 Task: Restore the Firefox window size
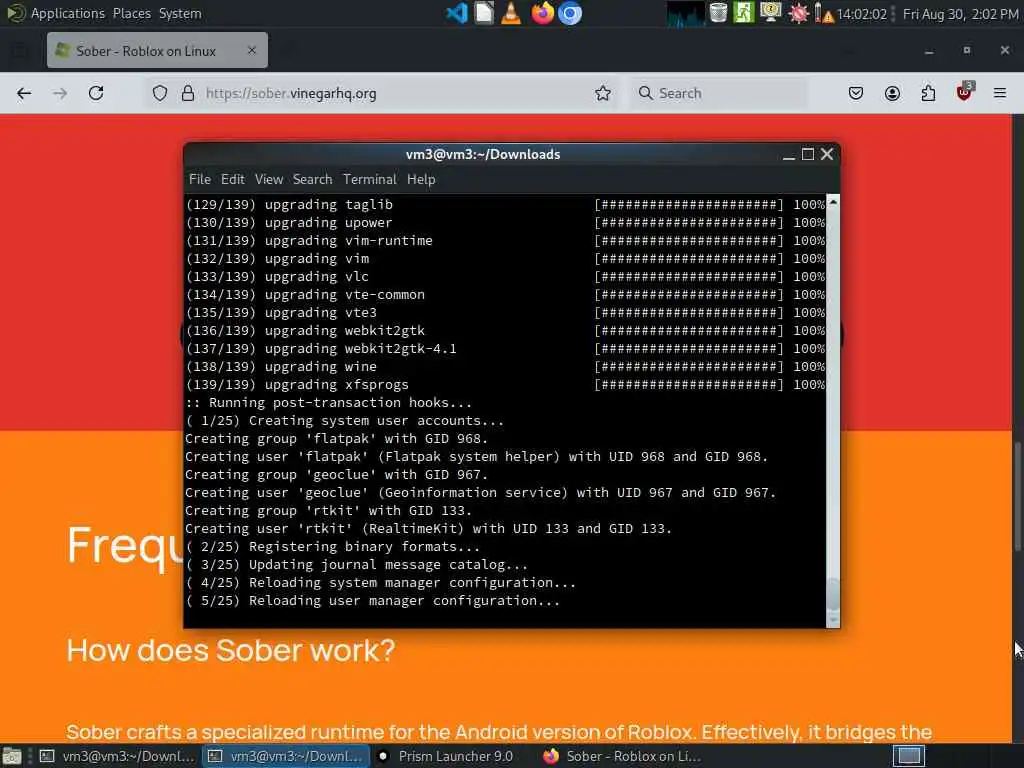[967, 50]
